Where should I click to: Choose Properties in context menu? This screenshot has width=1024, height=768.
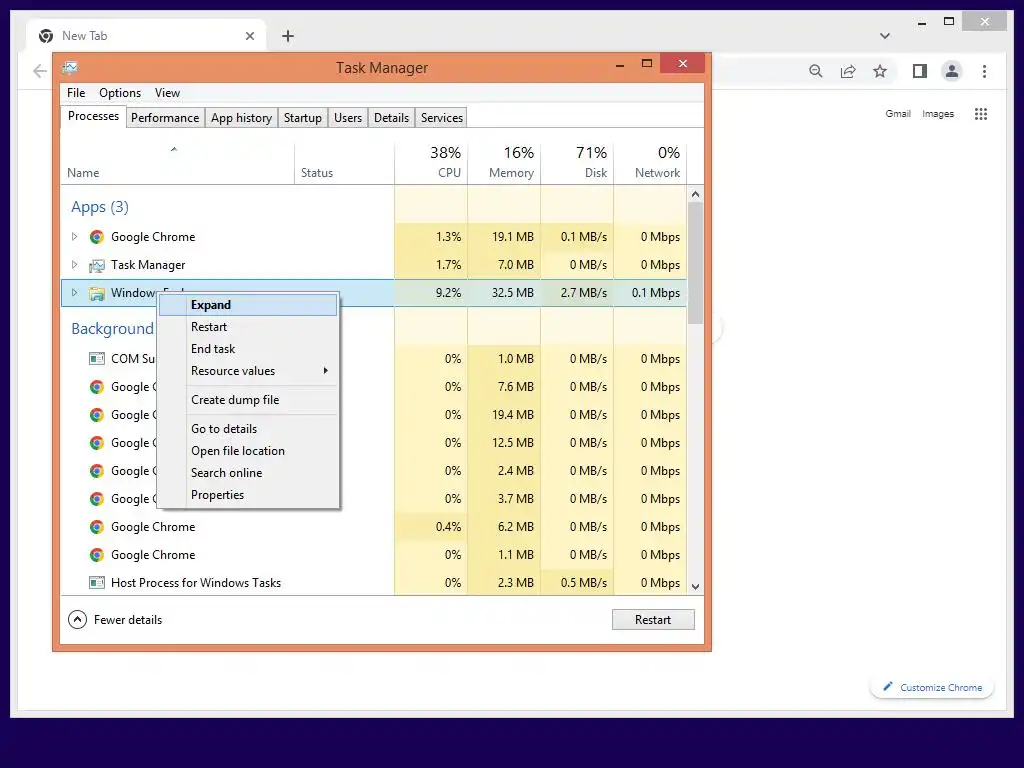click(248, 495)
